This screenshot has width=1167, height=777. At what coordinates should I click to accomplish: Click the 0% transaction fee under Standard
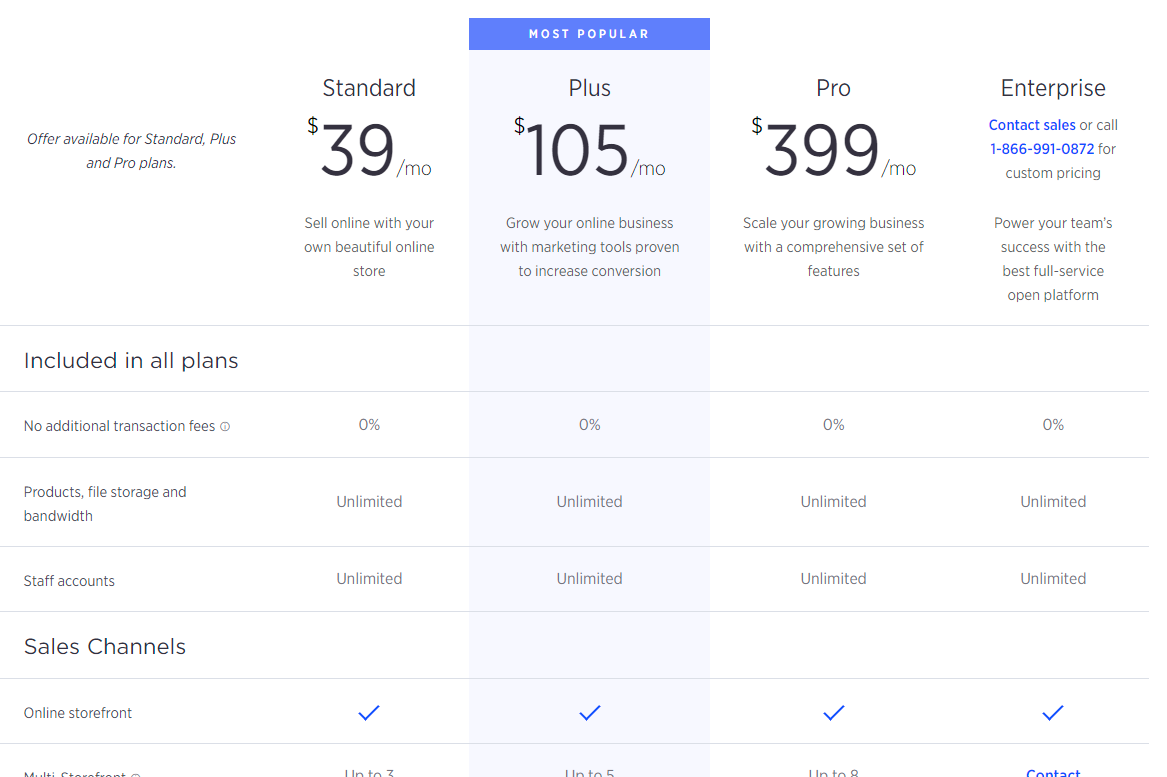(369, 425)
